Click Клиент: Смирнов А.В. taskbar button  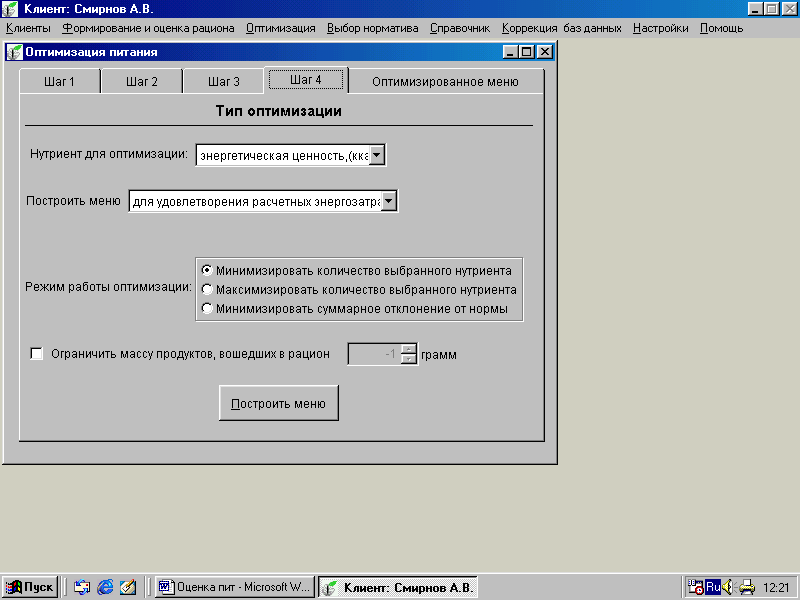[x=398, y=587]
